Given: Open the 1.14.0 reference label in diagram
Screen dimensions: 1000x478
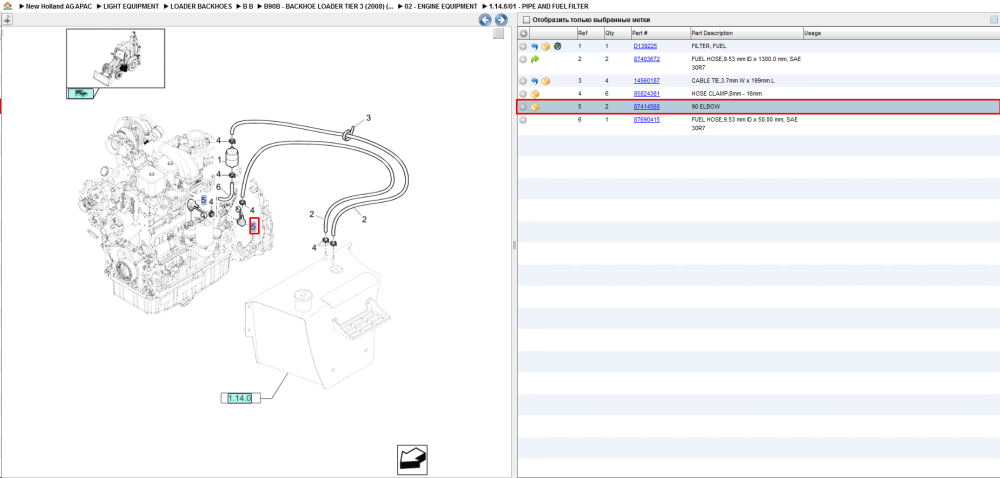Looking at the screenshot, I should click(x=240, y=398).
